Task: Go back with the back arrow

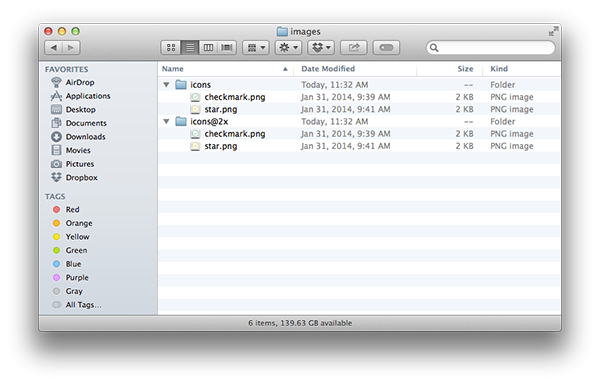Action: coord(54,47)
